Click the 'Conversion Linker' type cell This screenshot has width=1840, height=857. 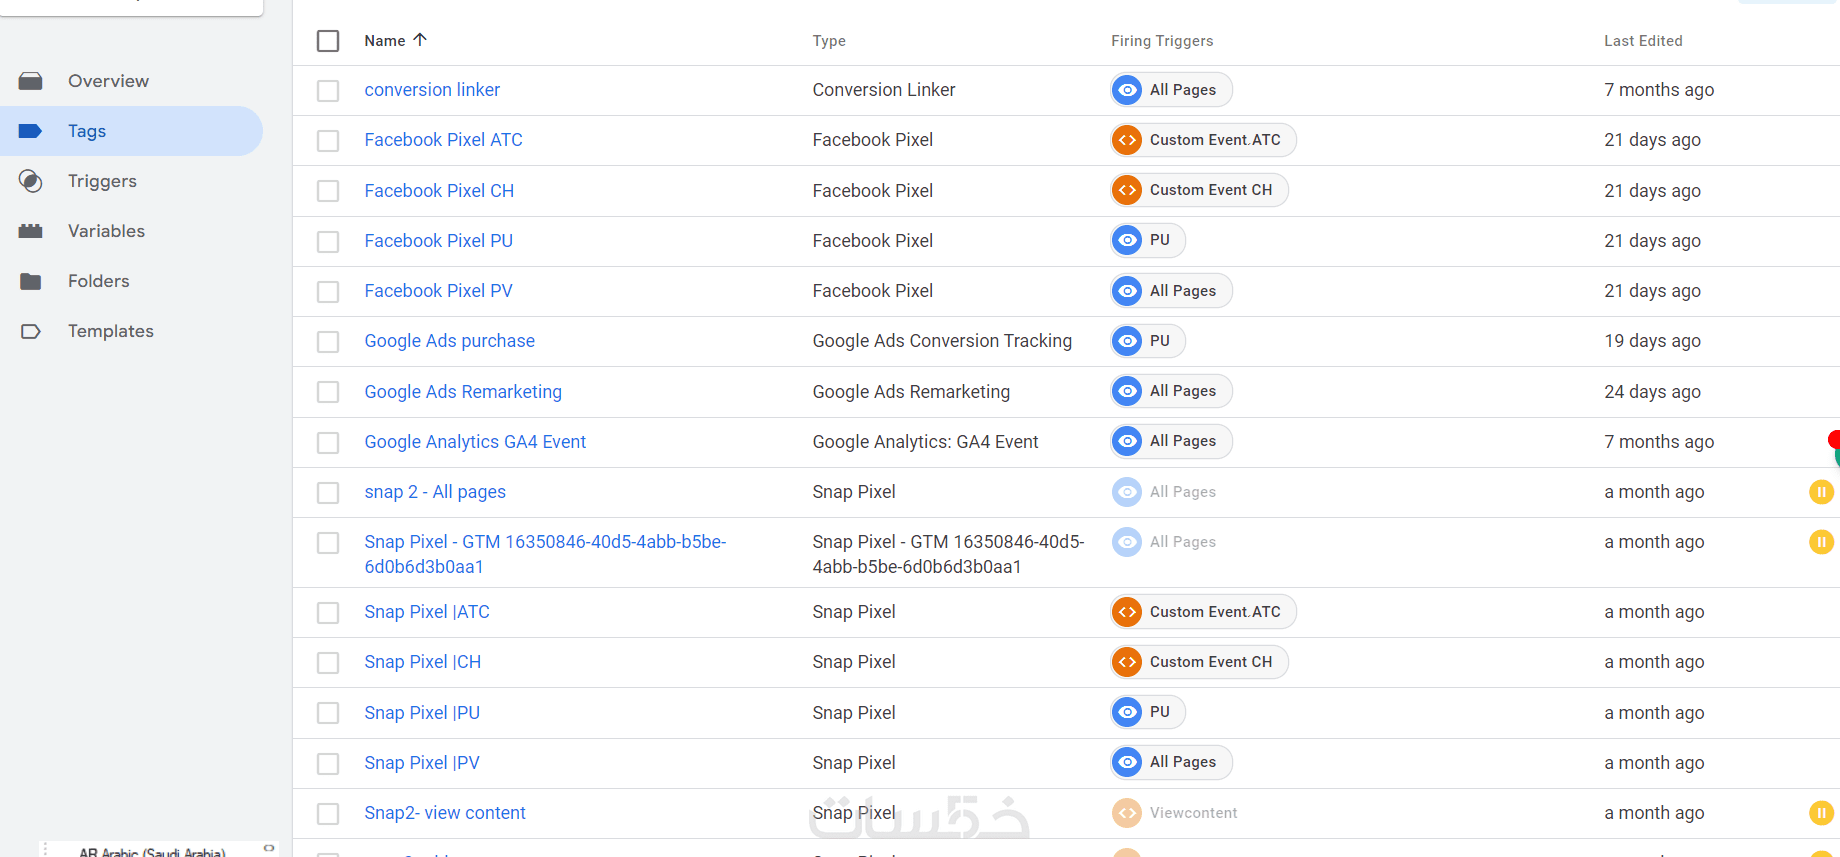884,90
